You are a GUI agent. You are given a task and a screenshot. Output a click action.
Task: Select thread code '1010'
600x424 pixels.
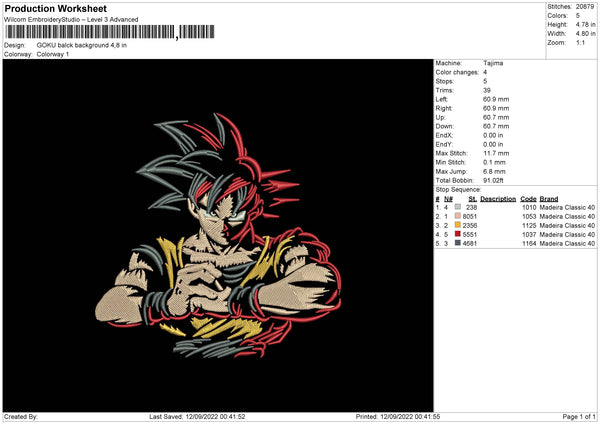[529, 207]
